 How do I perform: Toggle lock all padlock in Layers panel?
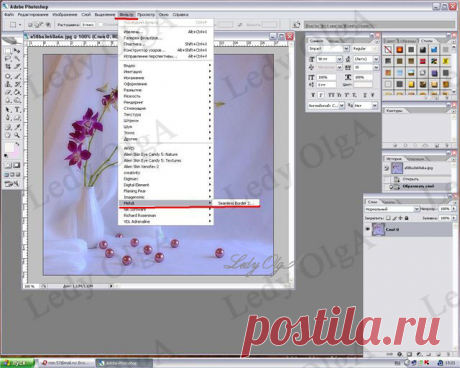click(407, 218)
